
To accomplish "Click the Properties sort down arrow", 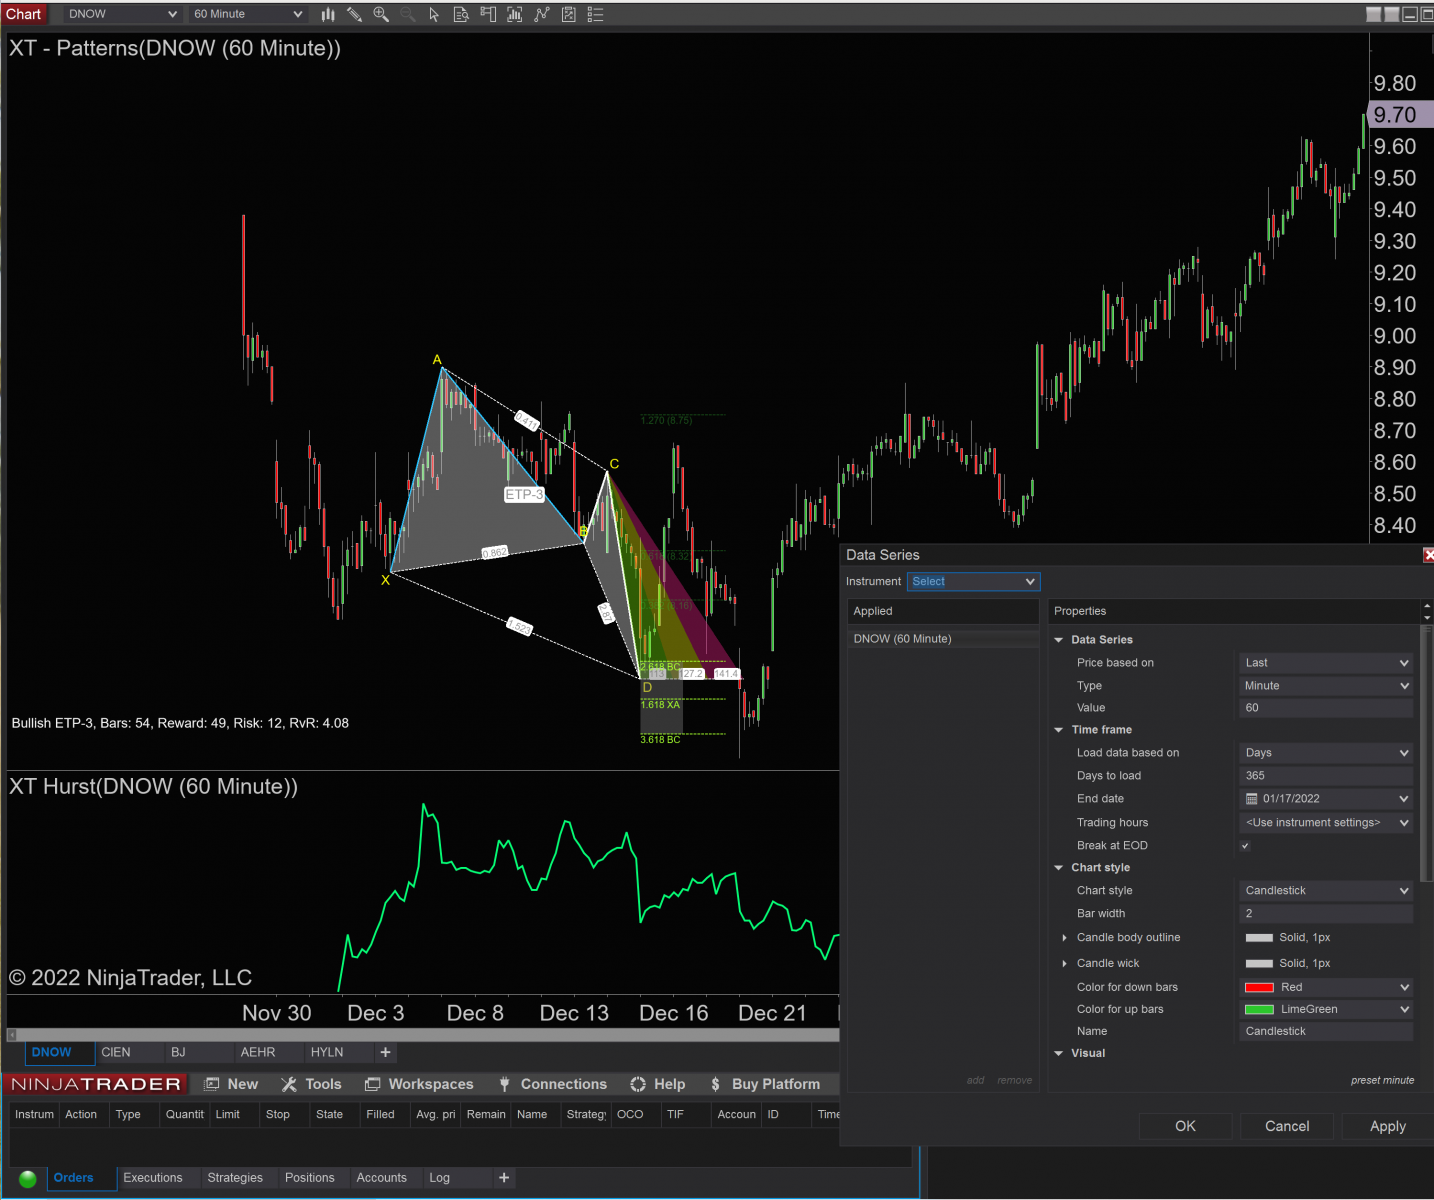I will 1426,618.
